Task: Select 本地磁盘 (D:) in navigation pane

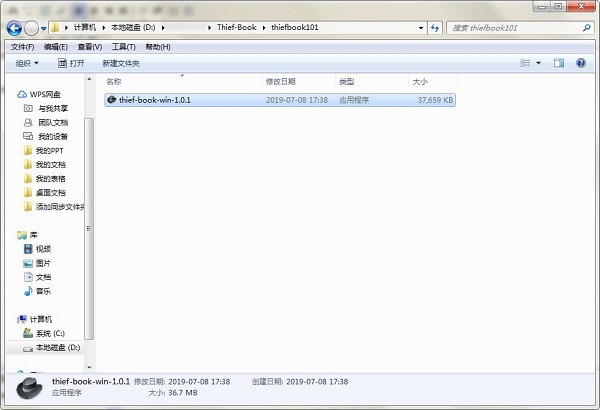Action: 57,347
